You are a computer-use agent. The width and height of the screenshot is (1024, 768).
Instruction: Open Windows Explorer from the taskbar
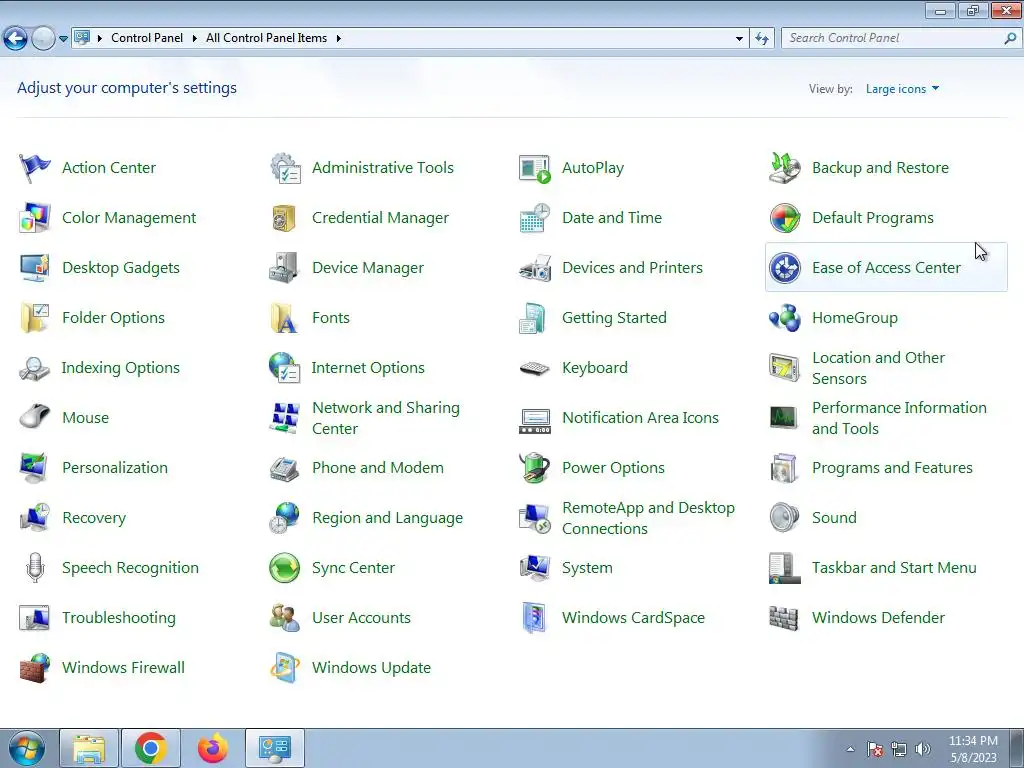click(89, 748)
